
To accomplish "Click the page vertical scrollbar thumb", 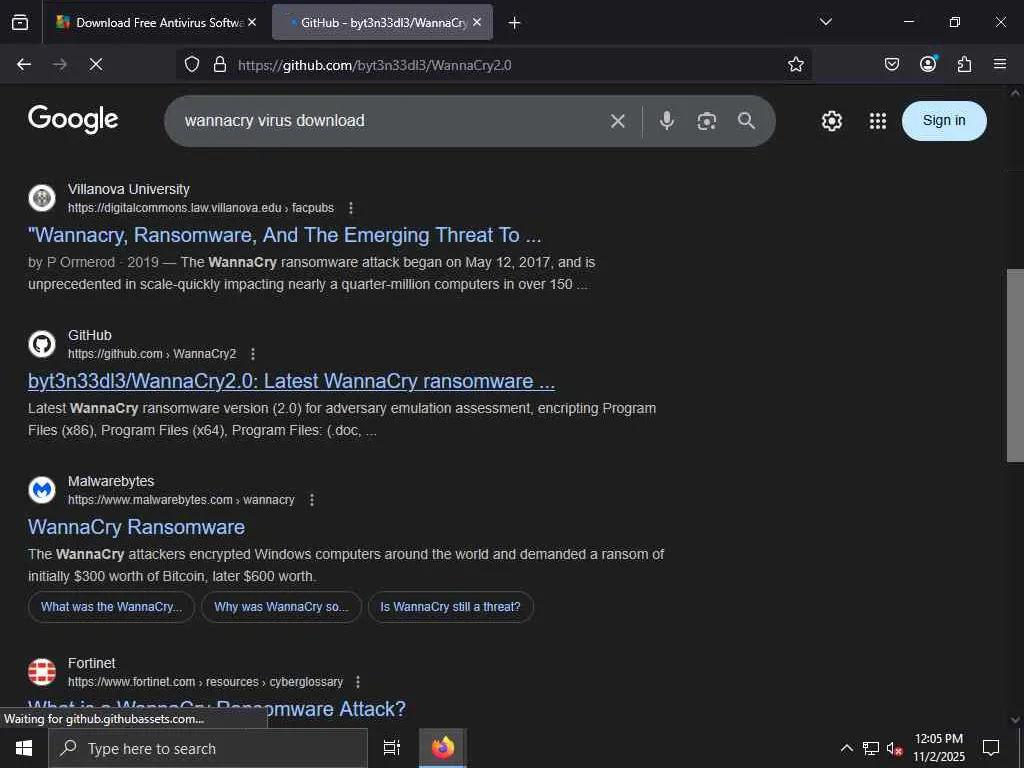I will point(1015,366).
